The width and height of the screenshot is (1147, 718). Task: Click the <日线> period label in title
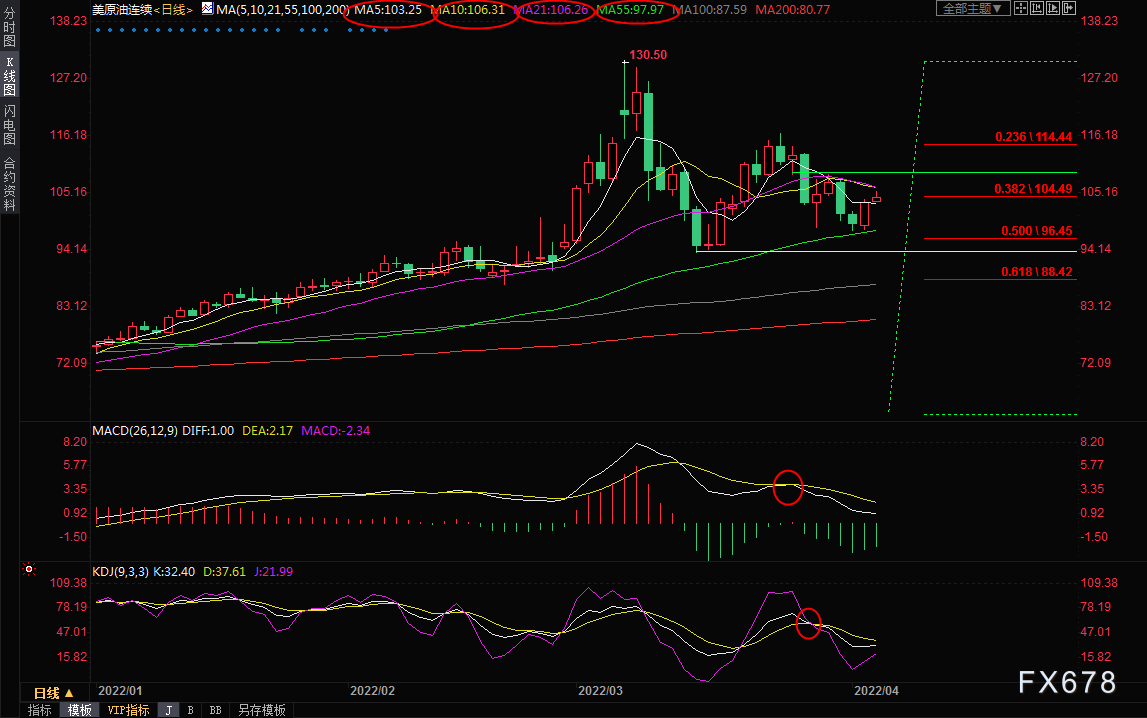tap(177, 10)
